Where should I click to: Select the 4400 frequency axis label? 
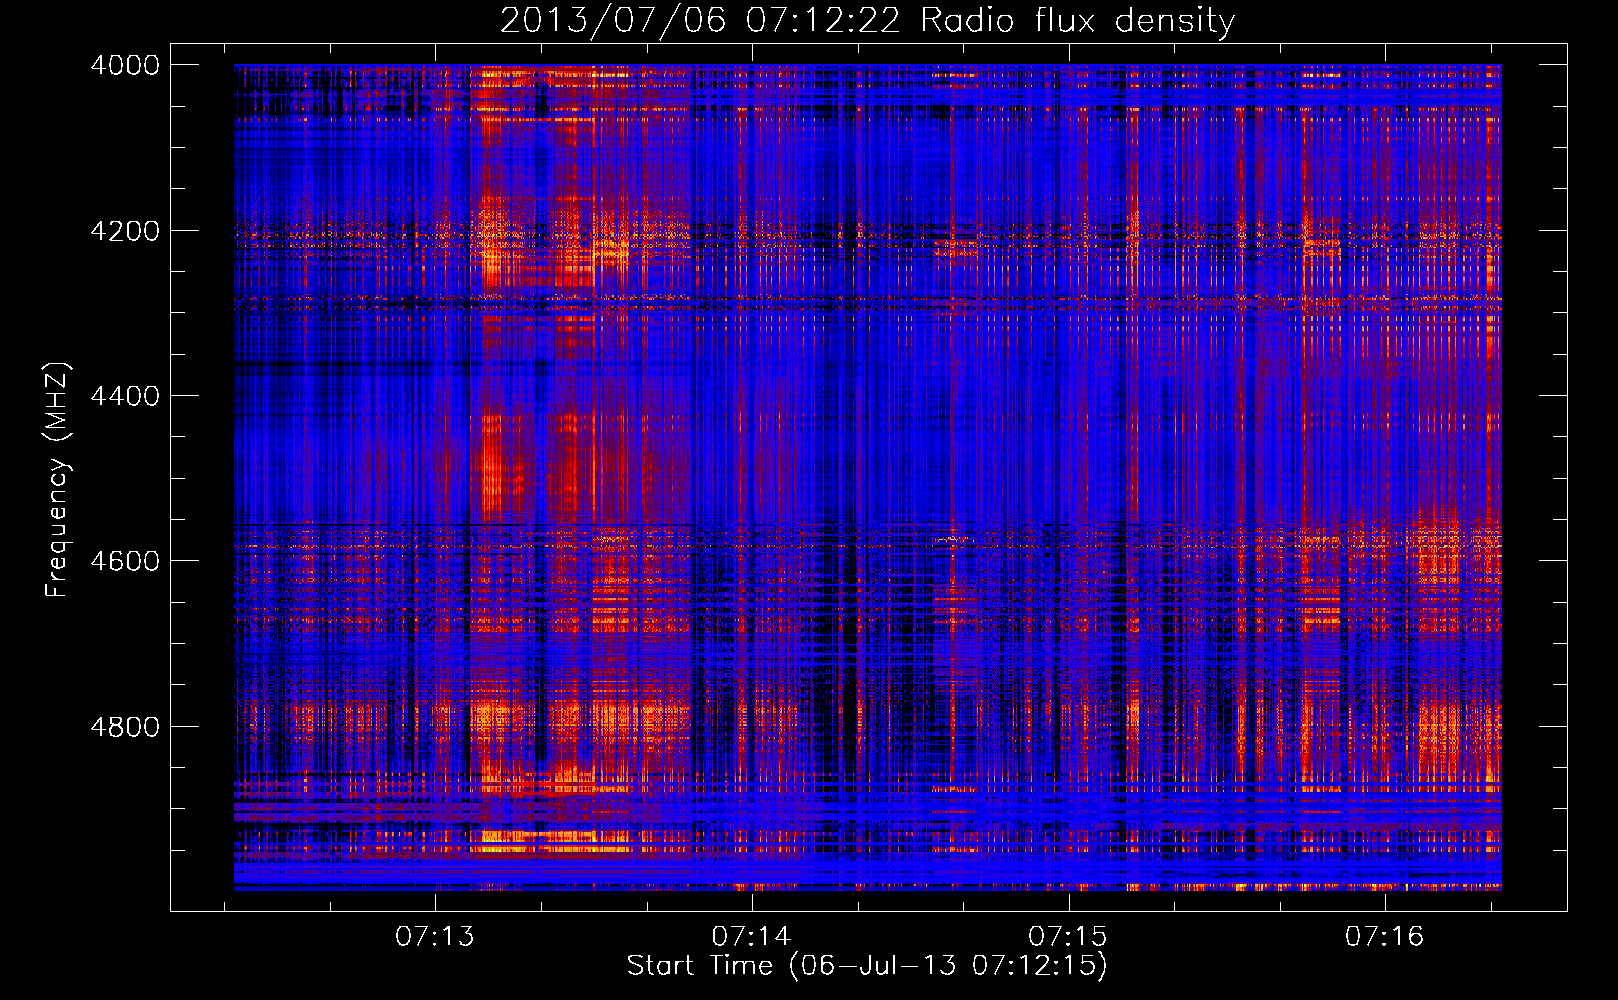pyautogui.click(x=125, y=396)
